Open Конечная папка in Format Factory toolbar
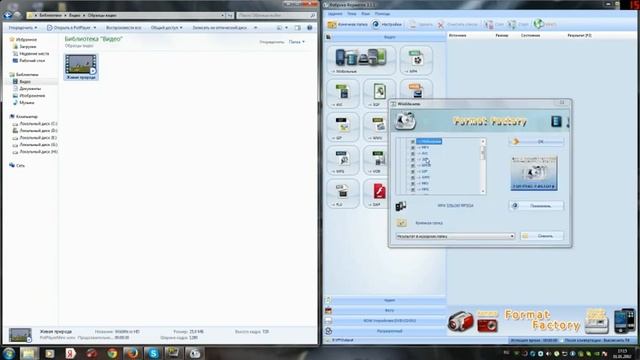This screenshot has width=640, height=360. [348, 24]
